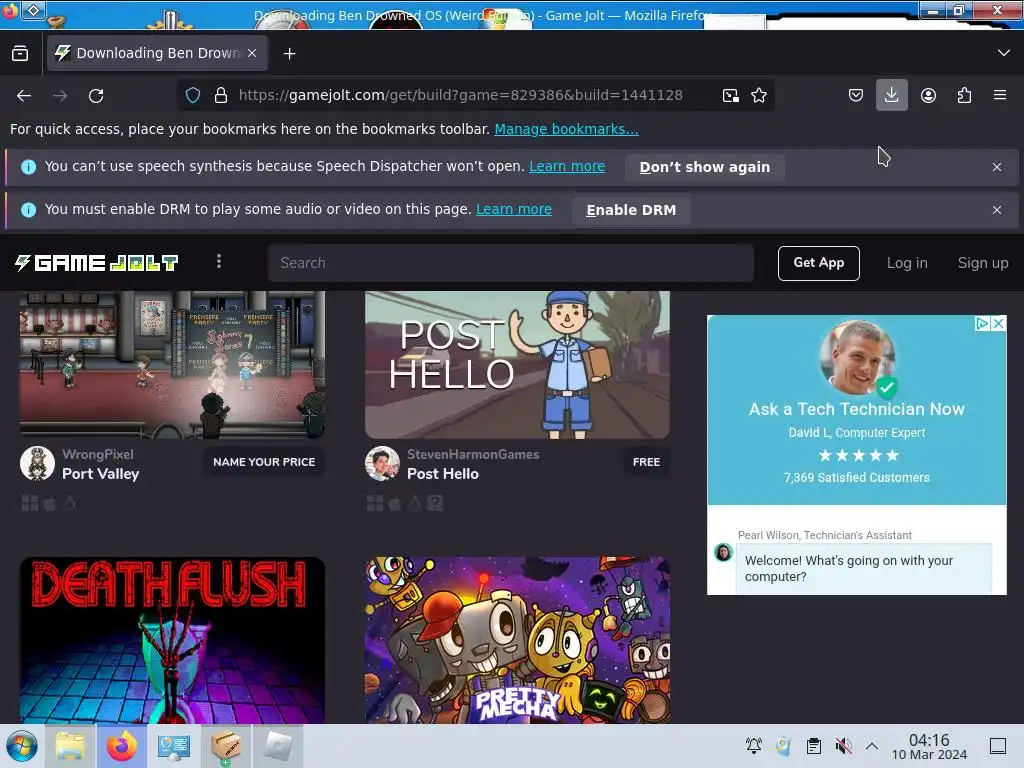Open the clipboard tray icon
Viewport: 1024px width, 768px height.
tap(814, 746)
